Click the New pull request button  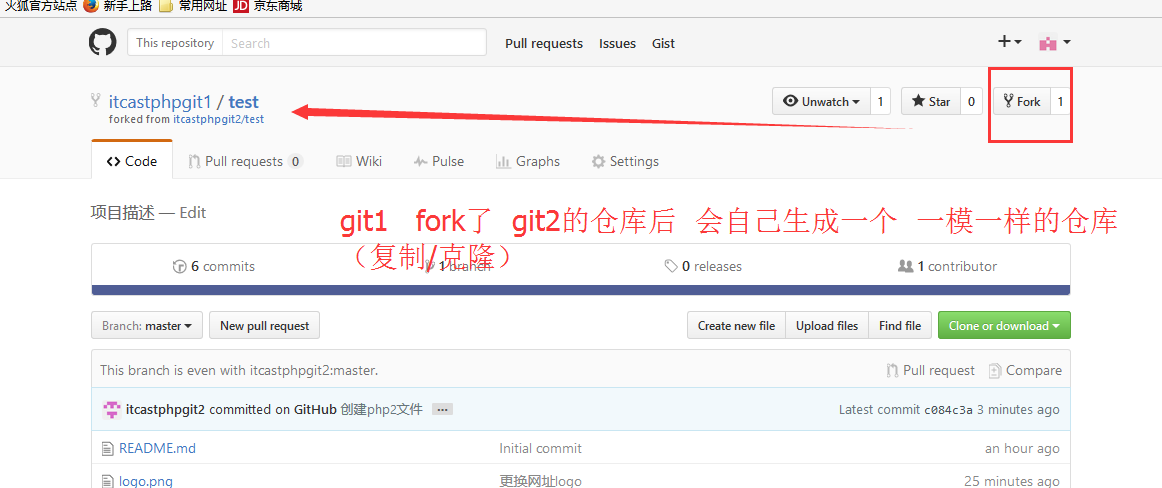tap(265, 326)
